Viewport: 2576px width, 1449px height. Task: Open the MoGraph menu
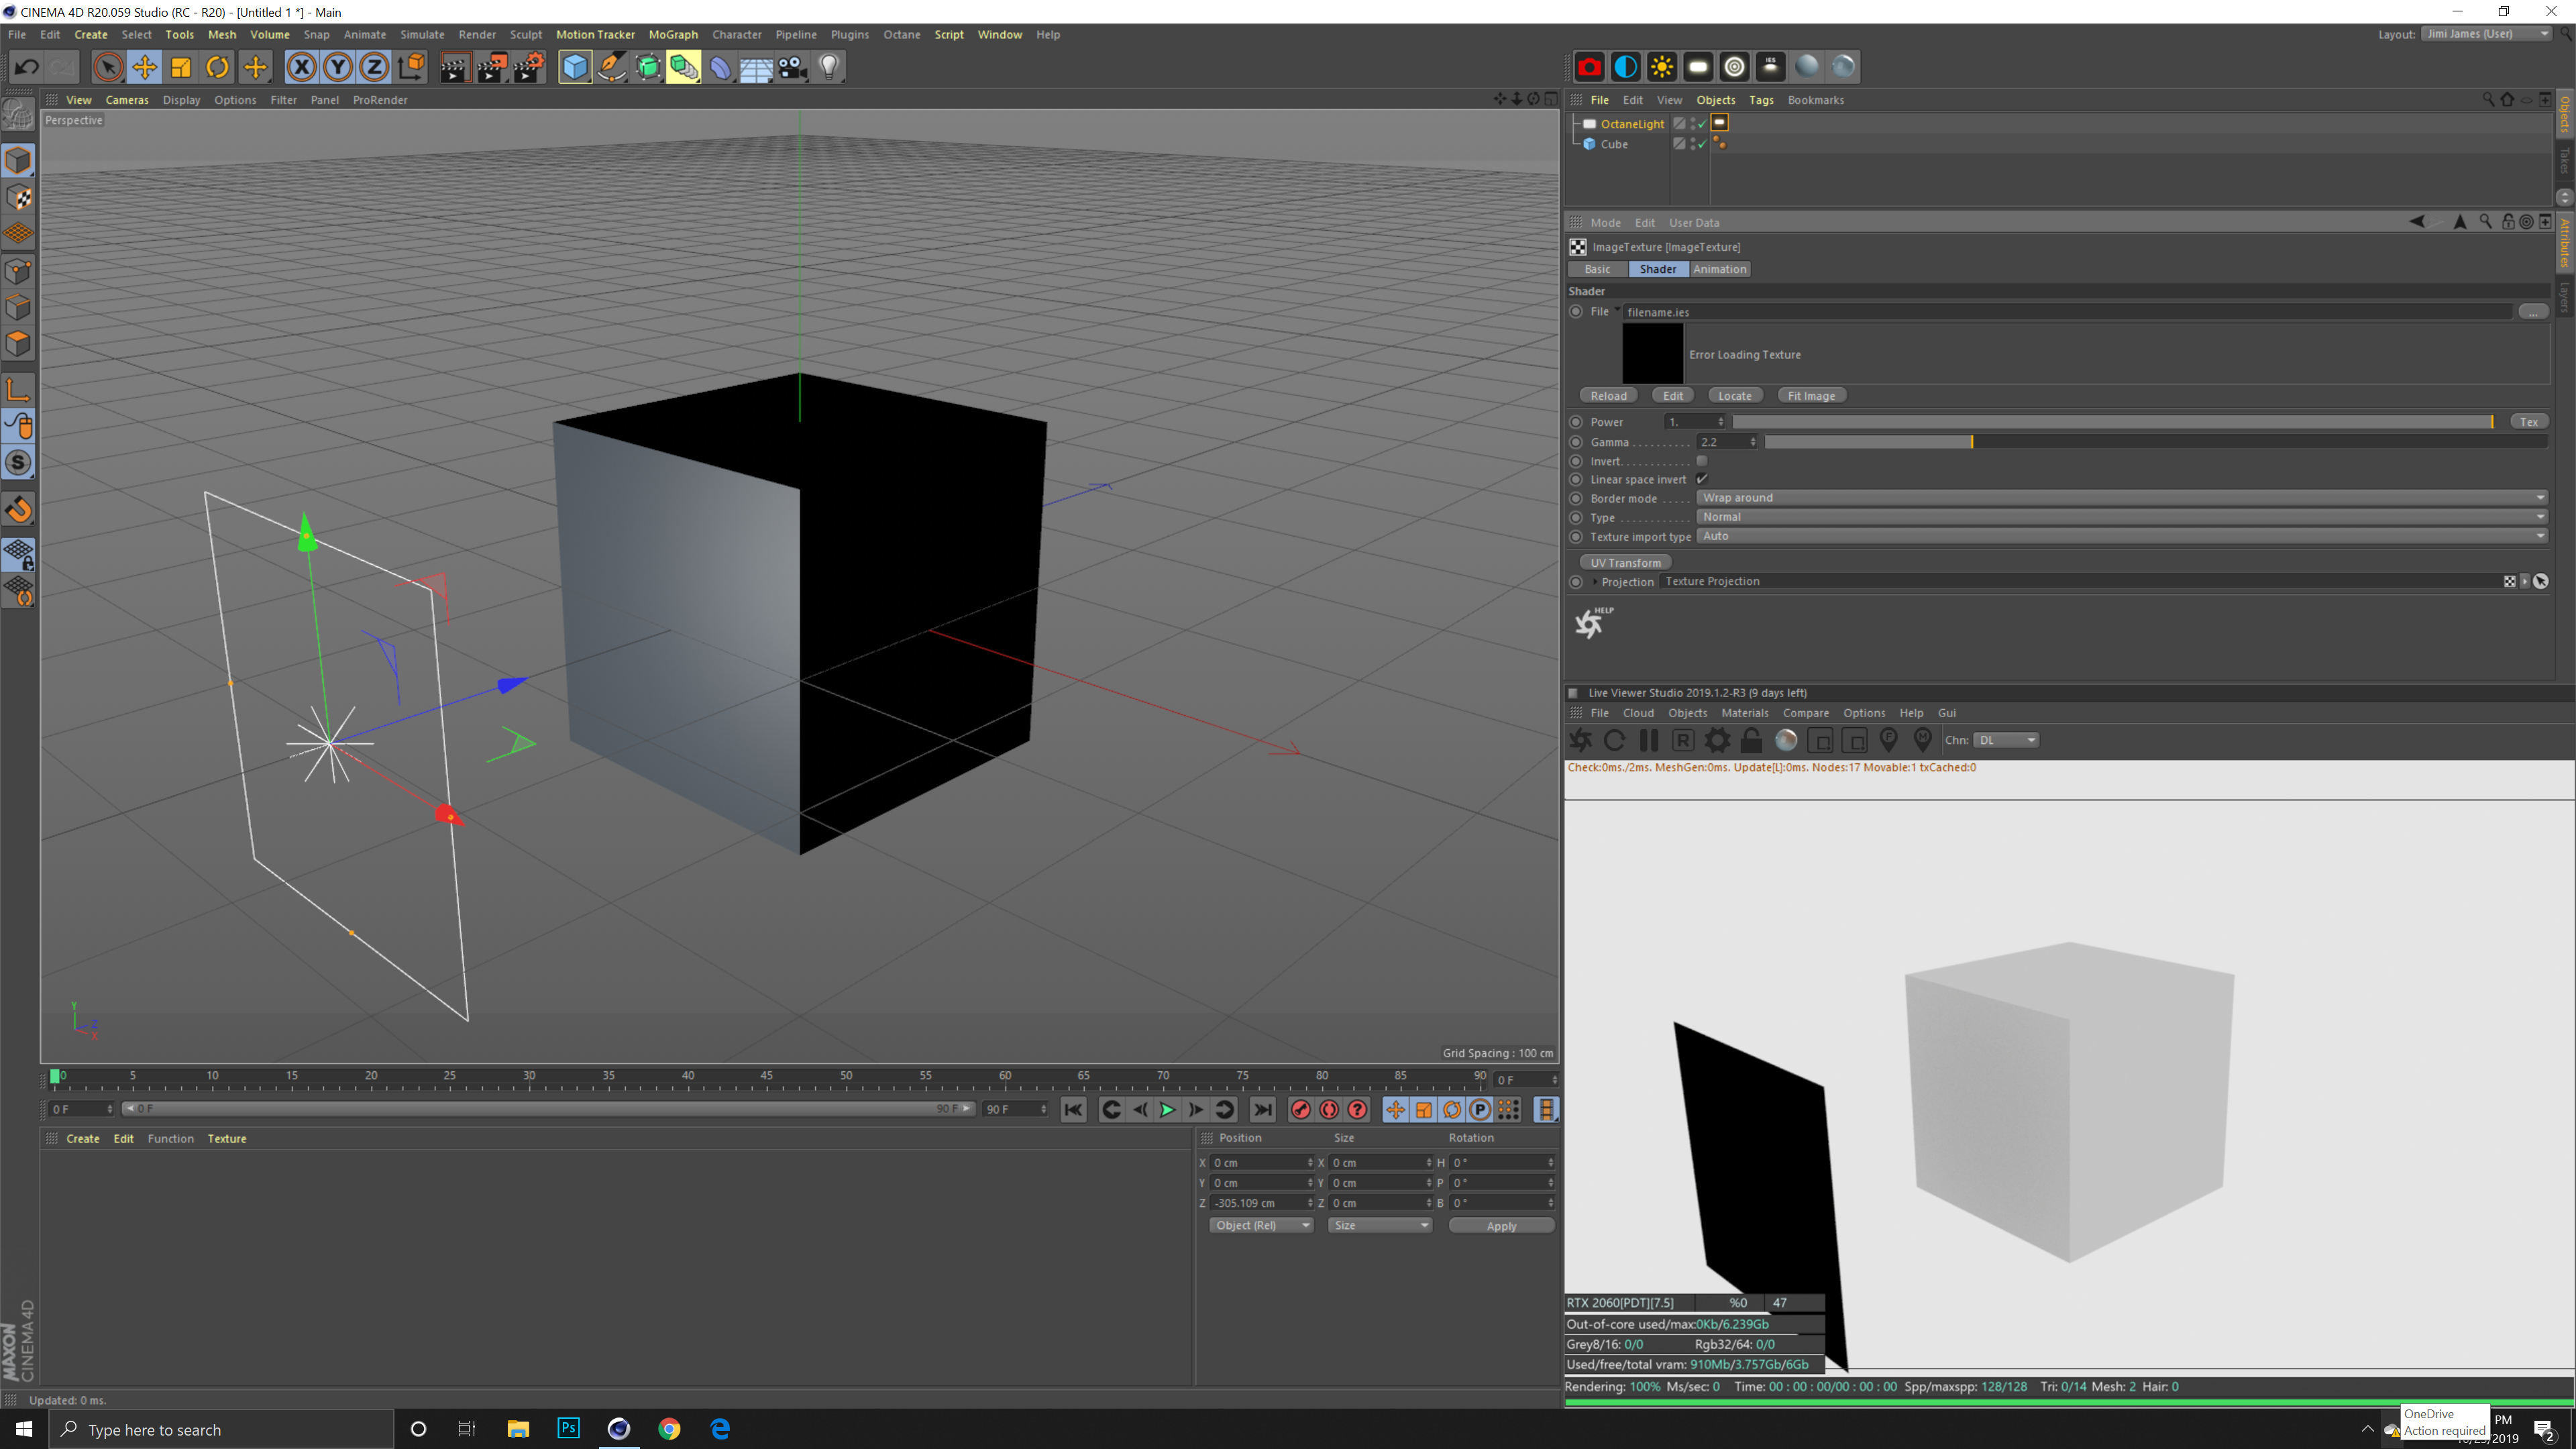(x=673, y=34)
